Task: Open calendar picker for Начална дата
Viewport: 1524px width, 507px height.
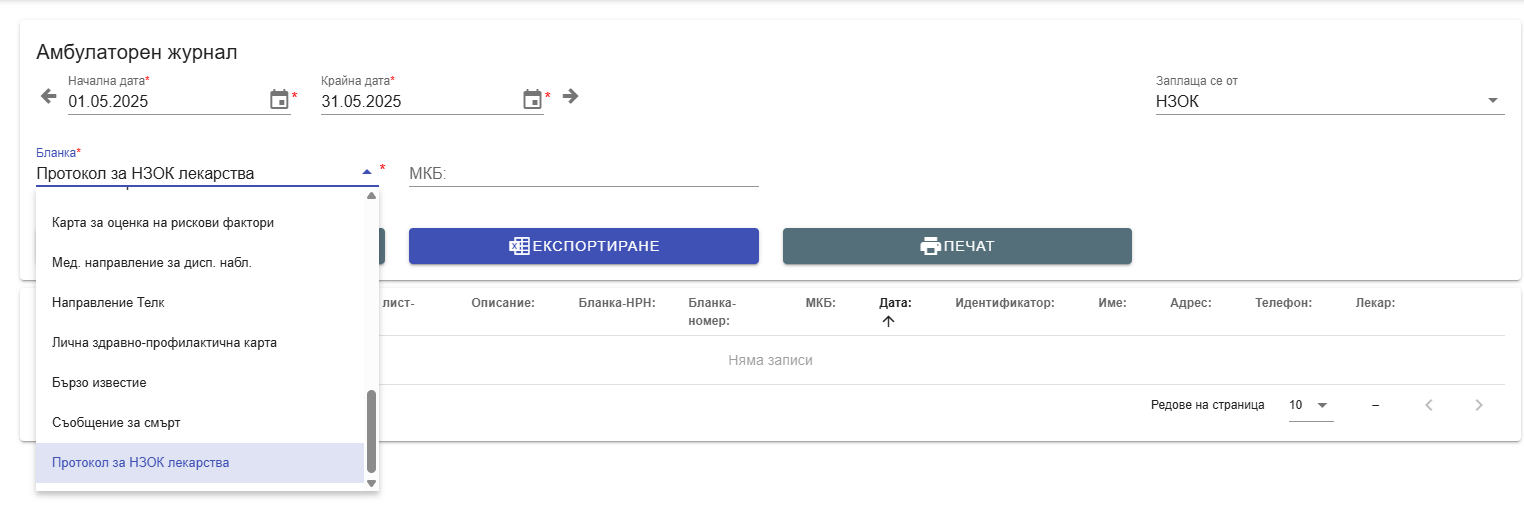Action: (x=280, y=100)
